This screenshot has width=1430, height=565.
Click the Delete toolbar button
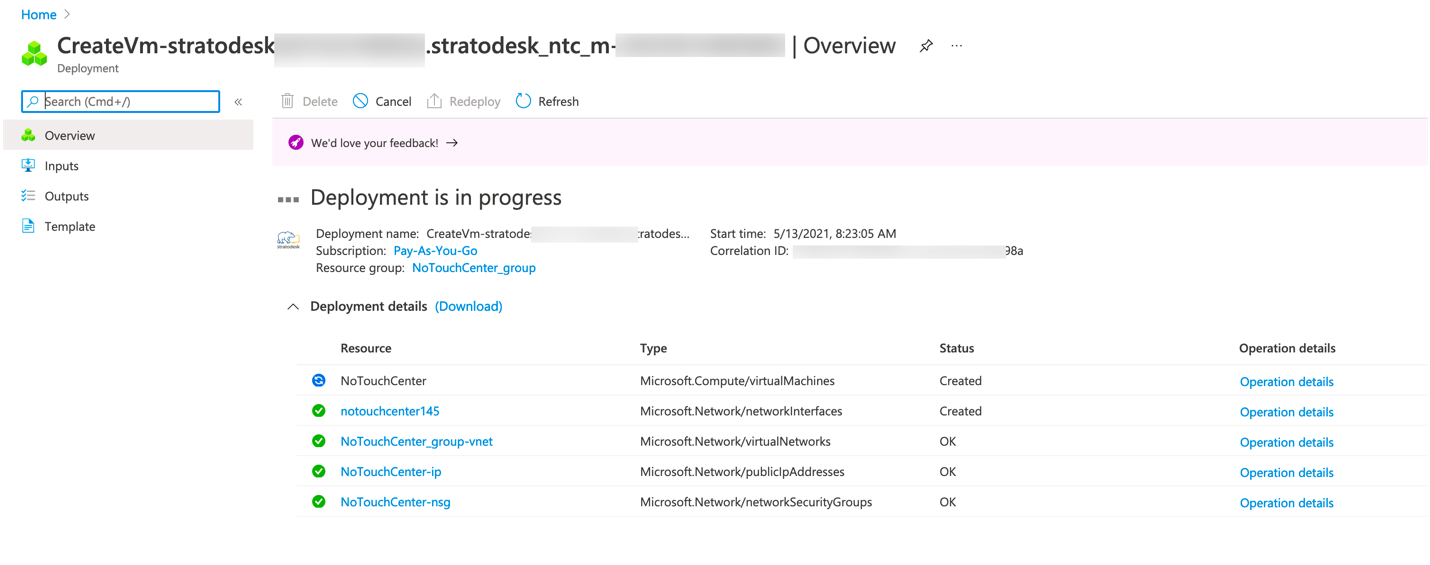(x=309, y=101)
